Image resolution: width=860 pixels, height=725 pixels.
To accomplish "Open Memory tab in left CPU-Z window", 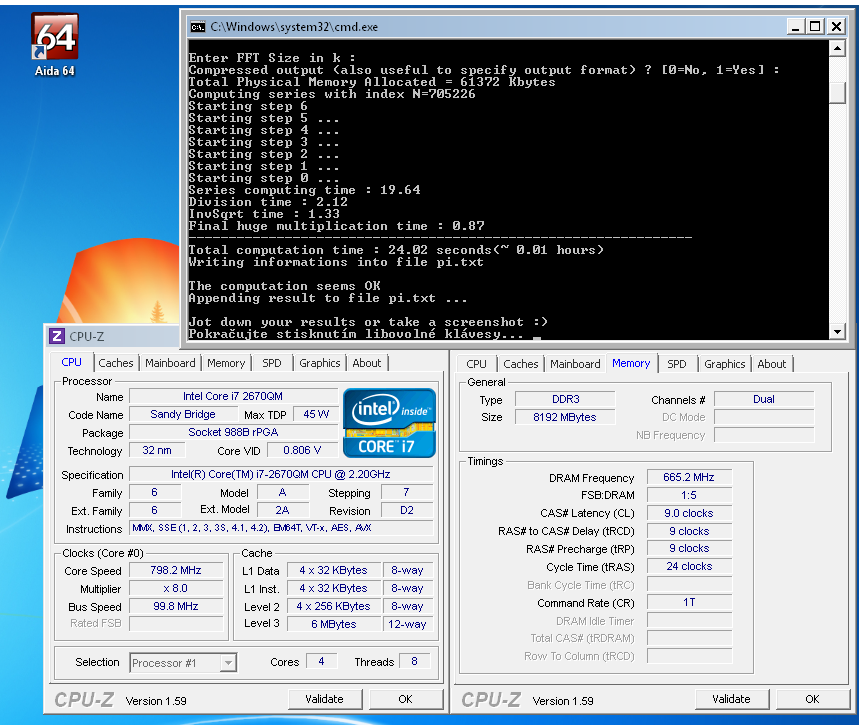I will [x=226, y=363].
